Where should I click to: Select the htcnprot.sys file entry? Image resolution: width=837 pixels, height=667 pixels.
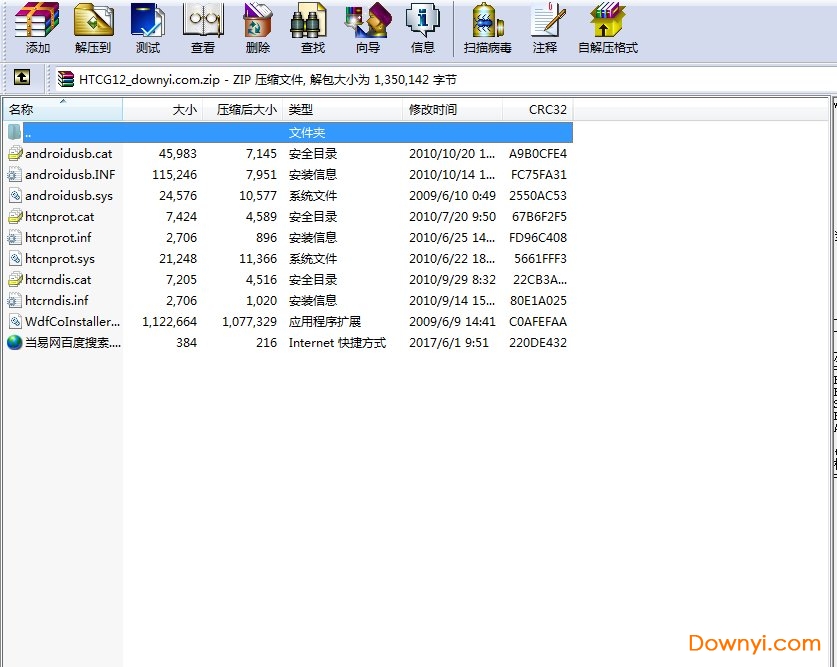60,259
